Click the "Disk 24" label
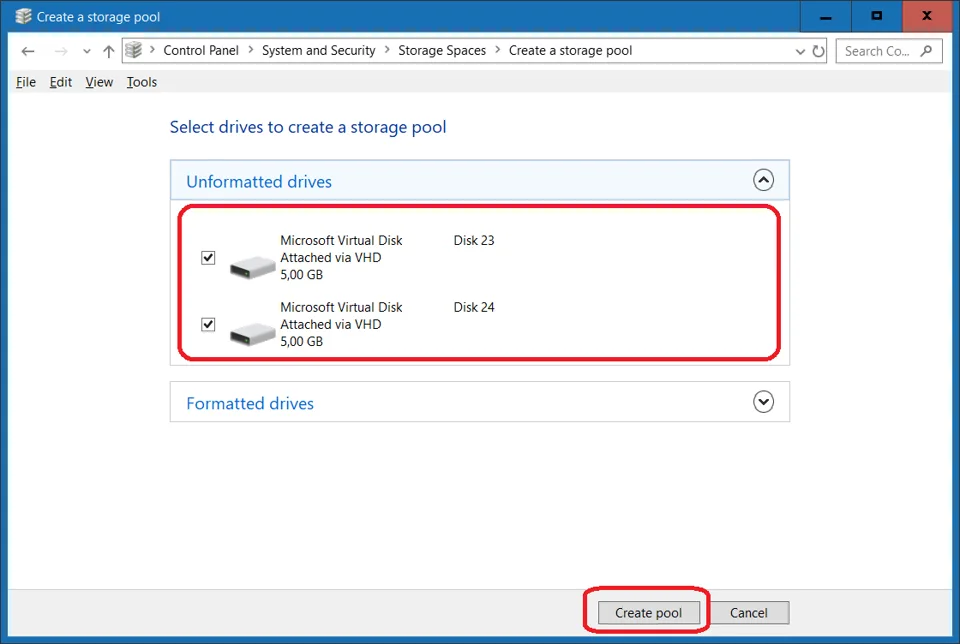960x644 pixels. tap(474, 307)
